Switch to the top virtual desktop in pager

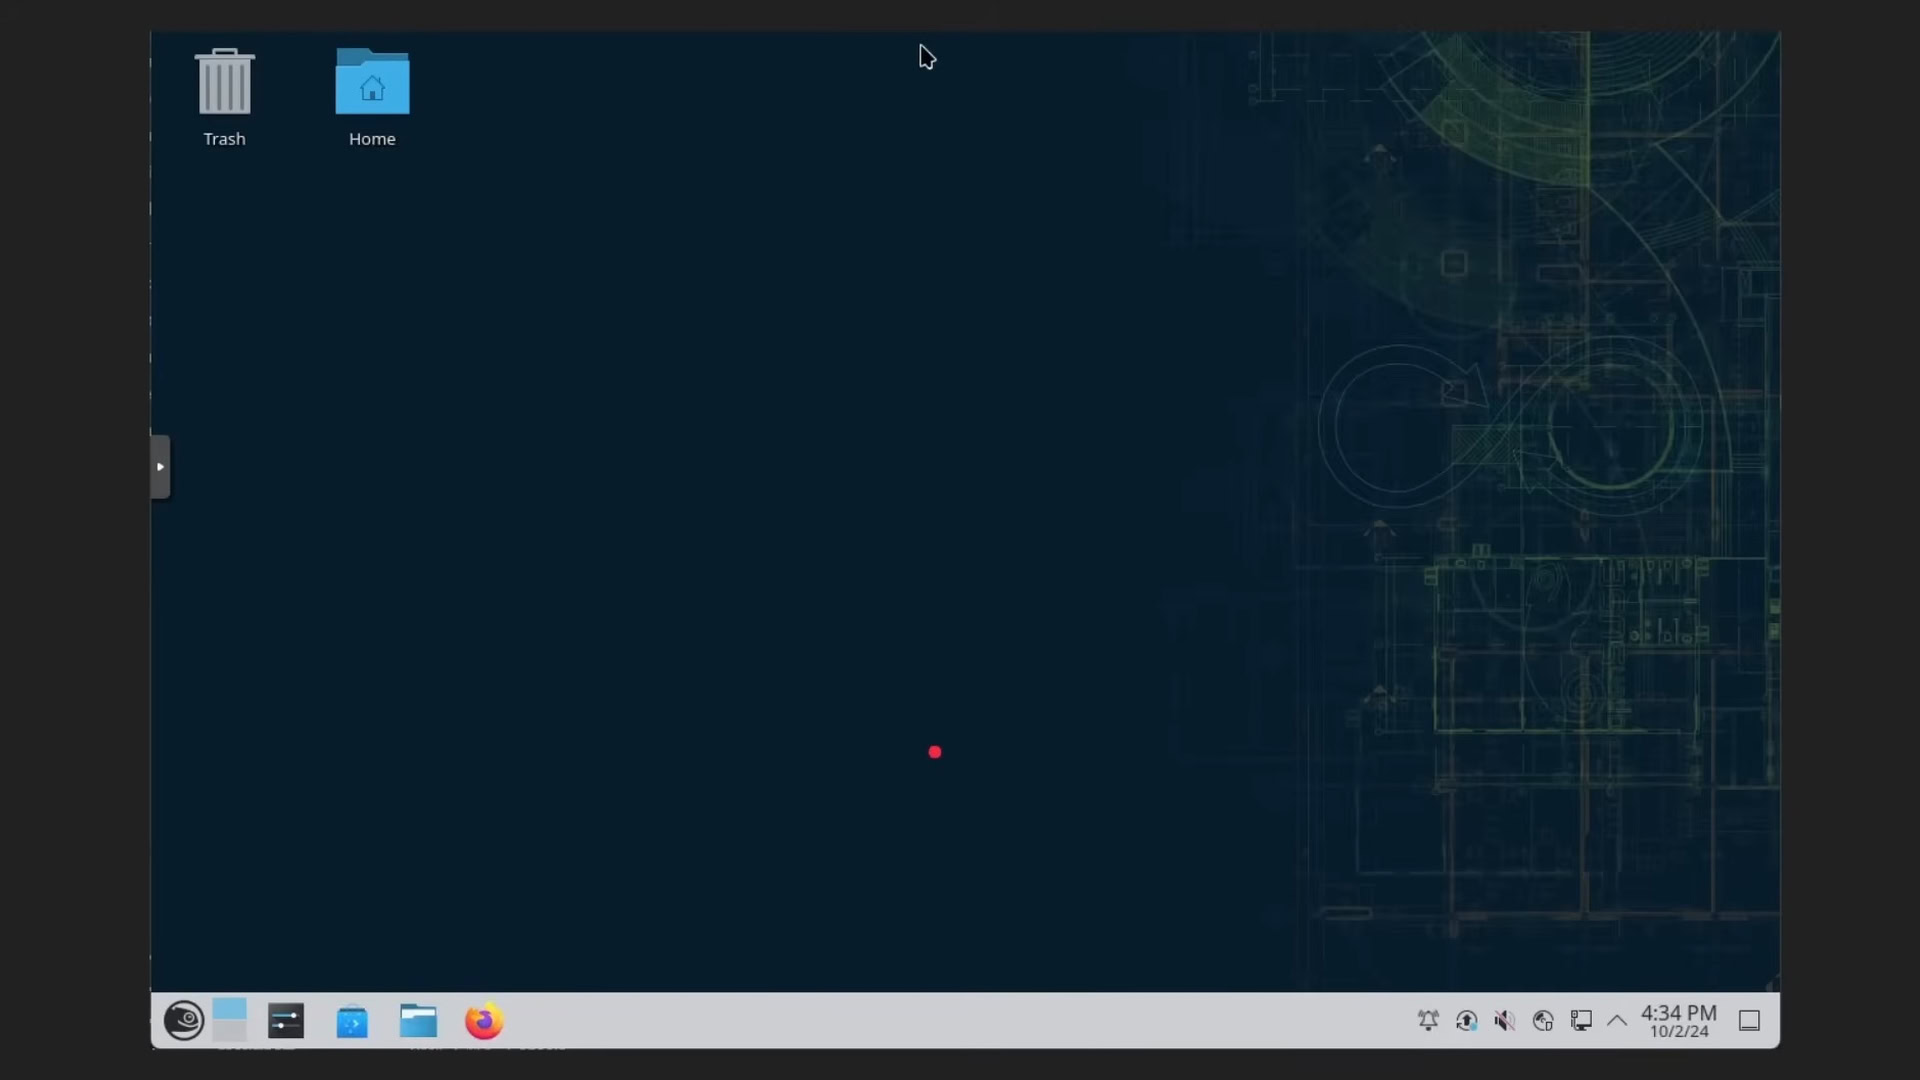pyautogui.click(x=230, y=1008)
